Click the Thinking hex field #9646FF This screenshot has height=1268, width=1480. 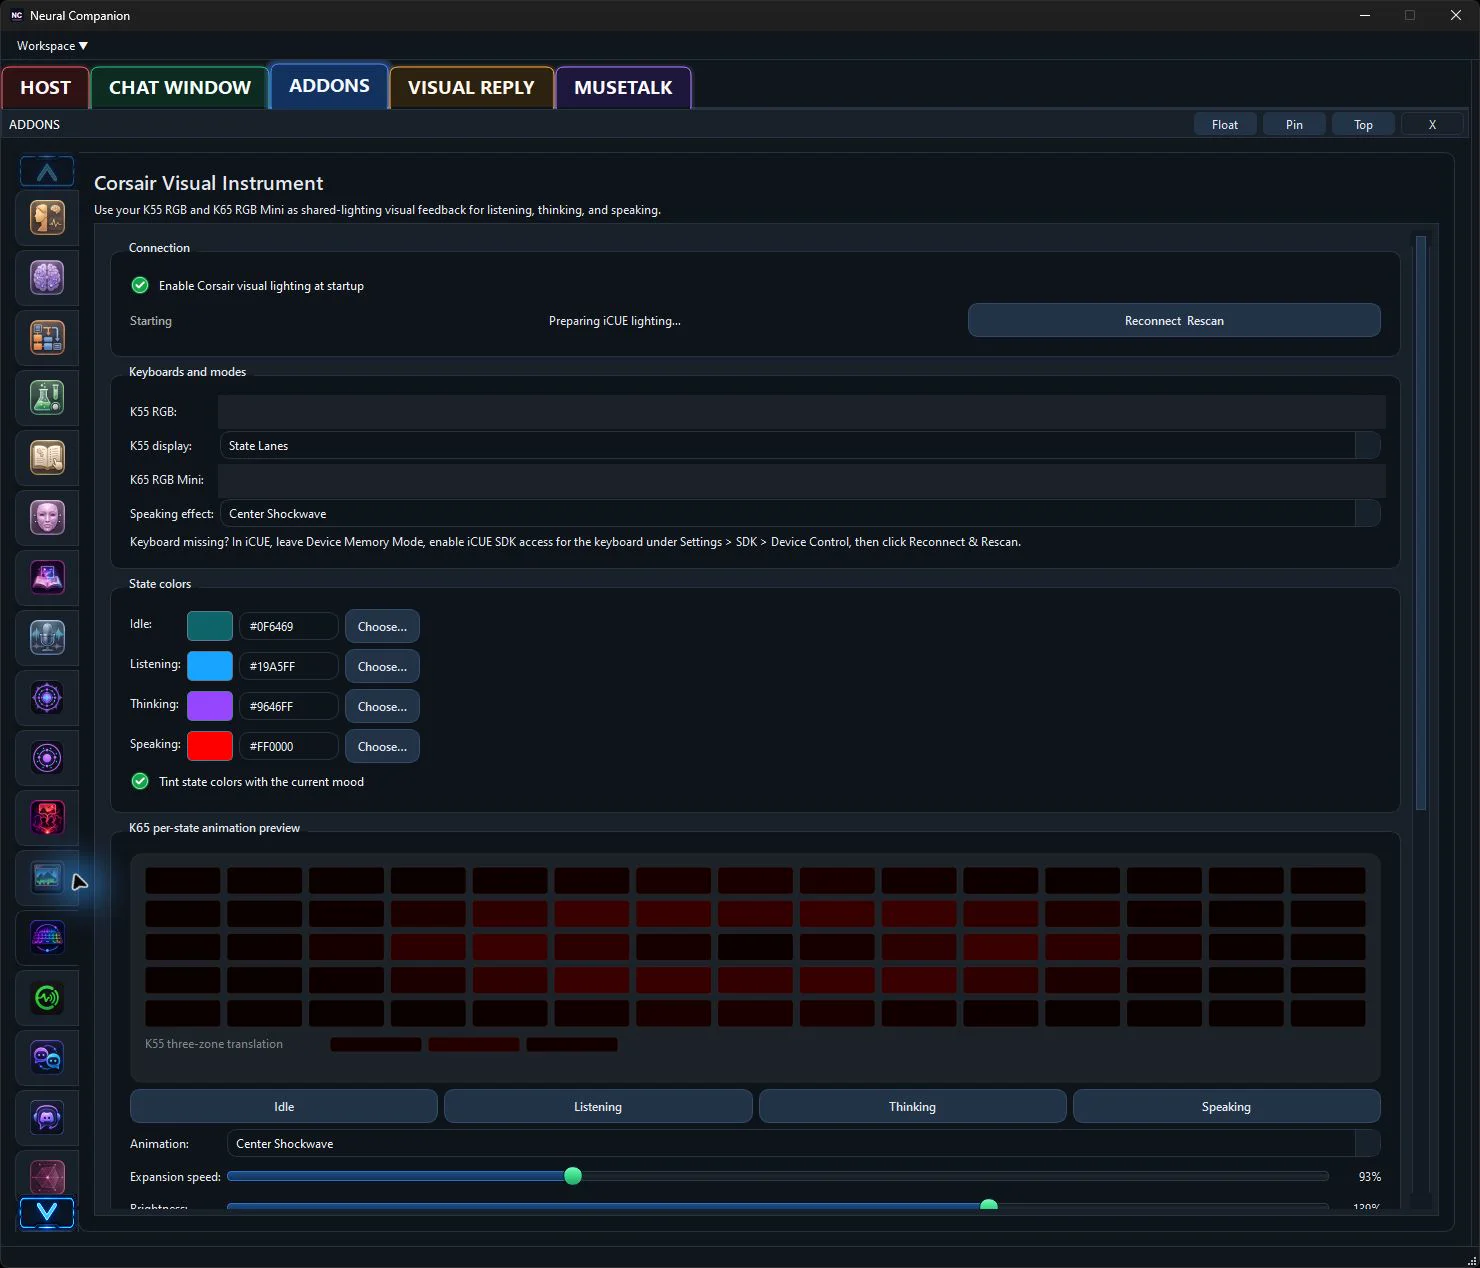tap(288, 707)
